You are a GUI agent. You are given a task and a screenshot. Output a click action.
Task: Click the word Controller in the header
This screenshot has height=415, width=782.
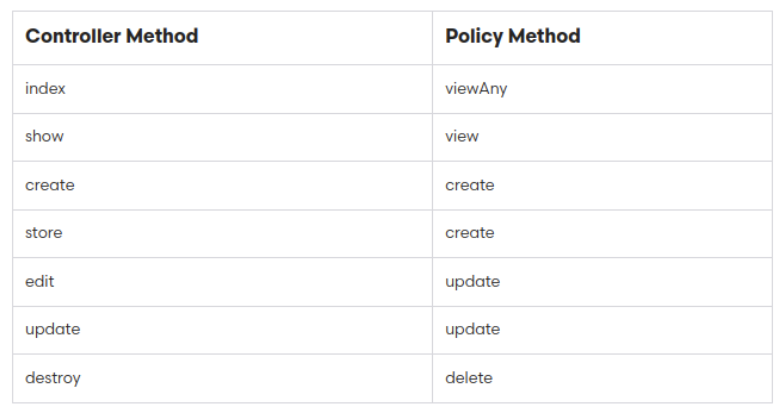point(73,36)
